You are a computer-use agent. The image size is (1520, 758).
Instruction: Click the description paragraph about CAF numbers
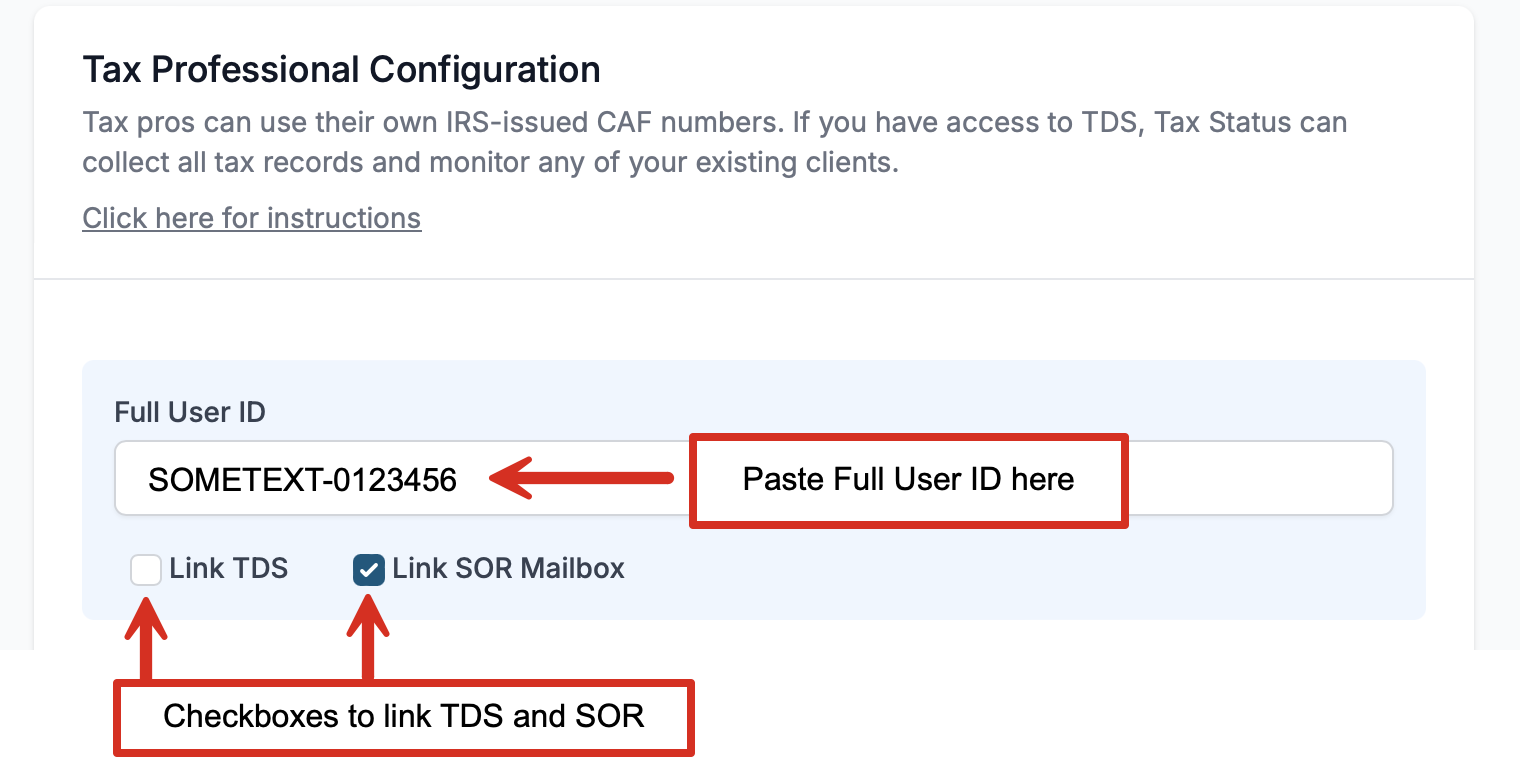[714, 123]
